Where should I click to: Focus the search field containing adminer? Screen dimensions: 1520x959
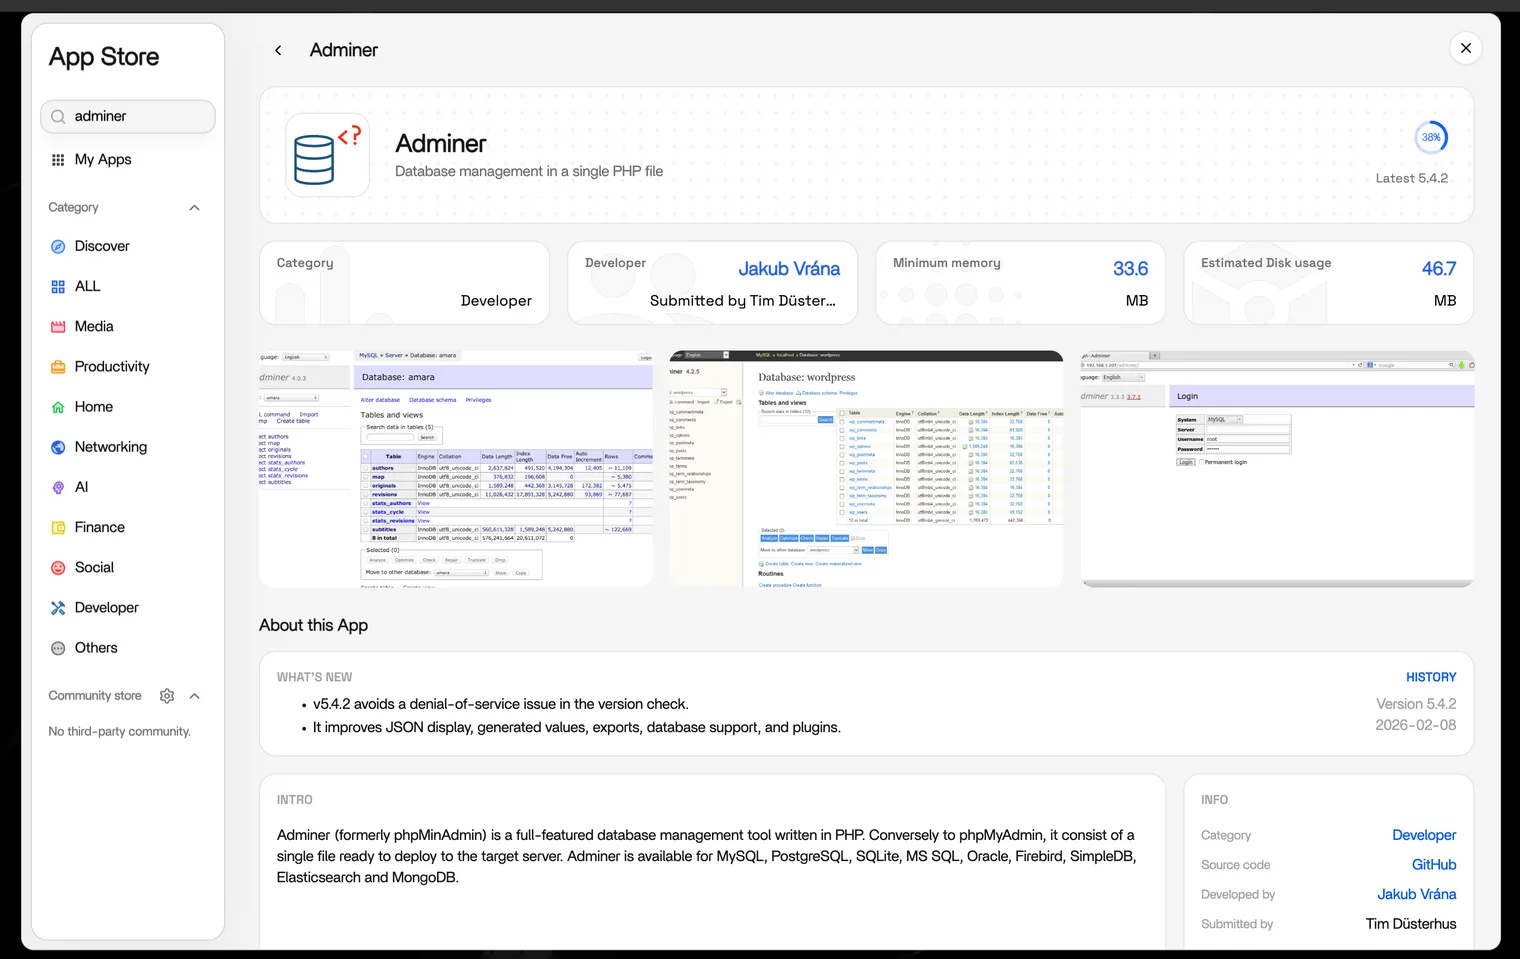coord(128,116)
